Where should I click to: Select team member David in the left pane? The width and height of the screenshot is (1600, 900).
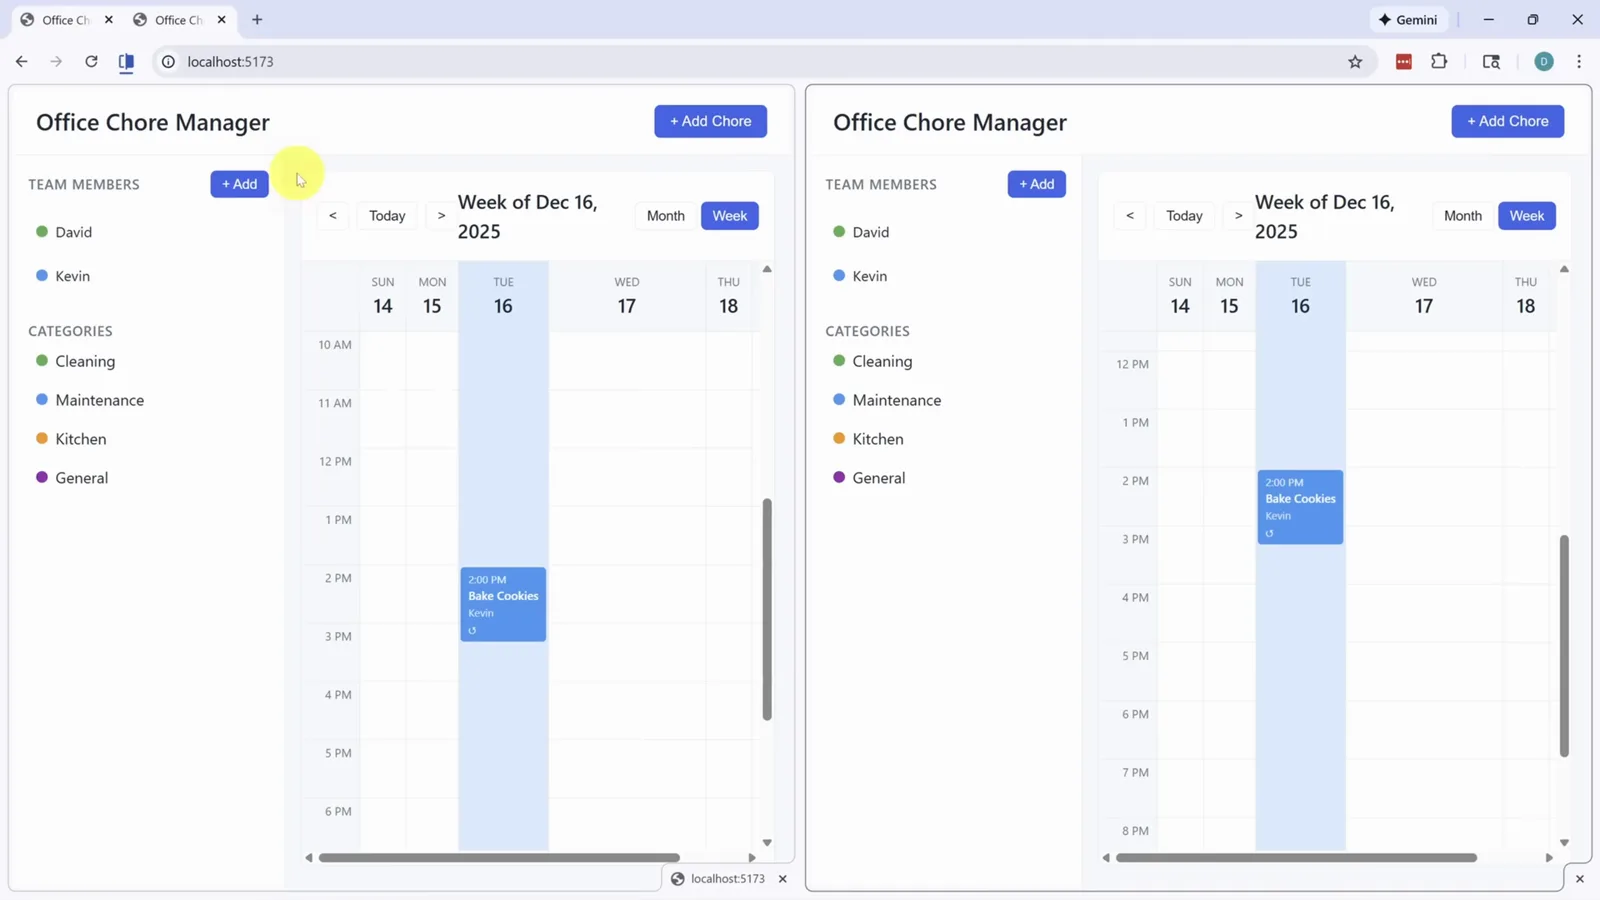tap(73, 232)
